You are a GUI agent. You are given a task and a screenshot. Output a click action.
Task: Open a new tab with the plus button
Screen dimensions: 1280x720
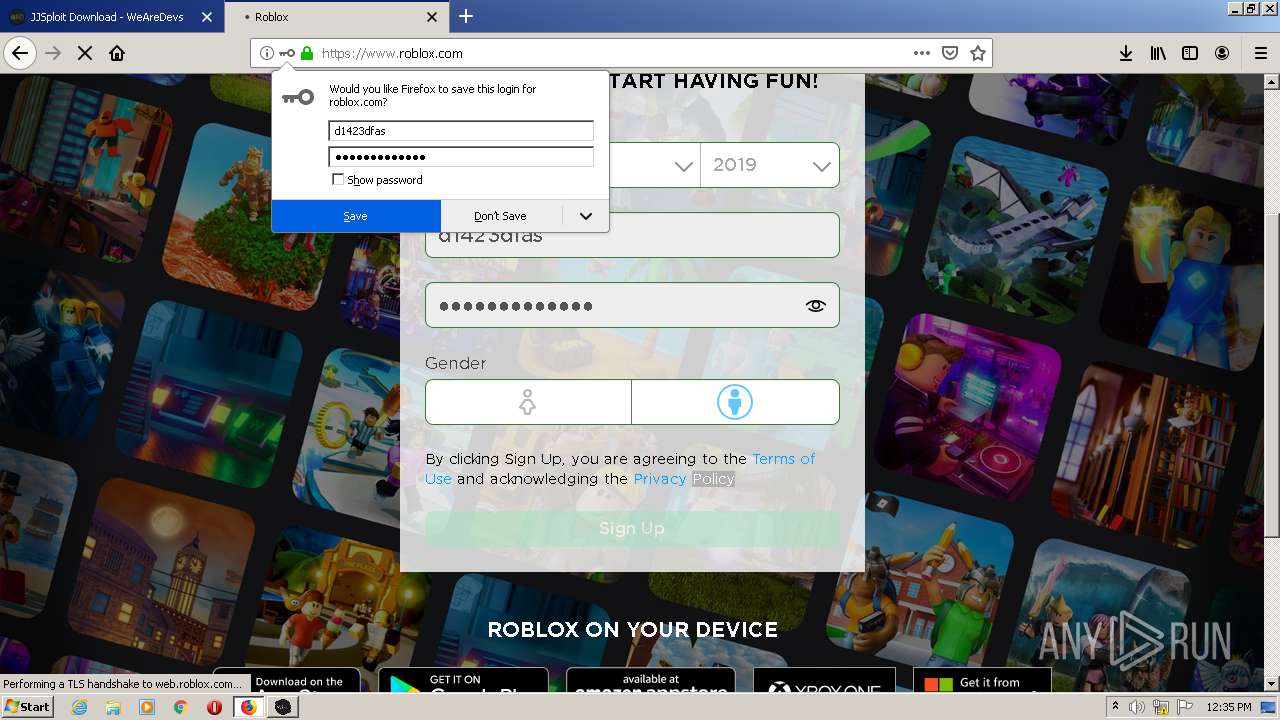click(x=466, y=16)
